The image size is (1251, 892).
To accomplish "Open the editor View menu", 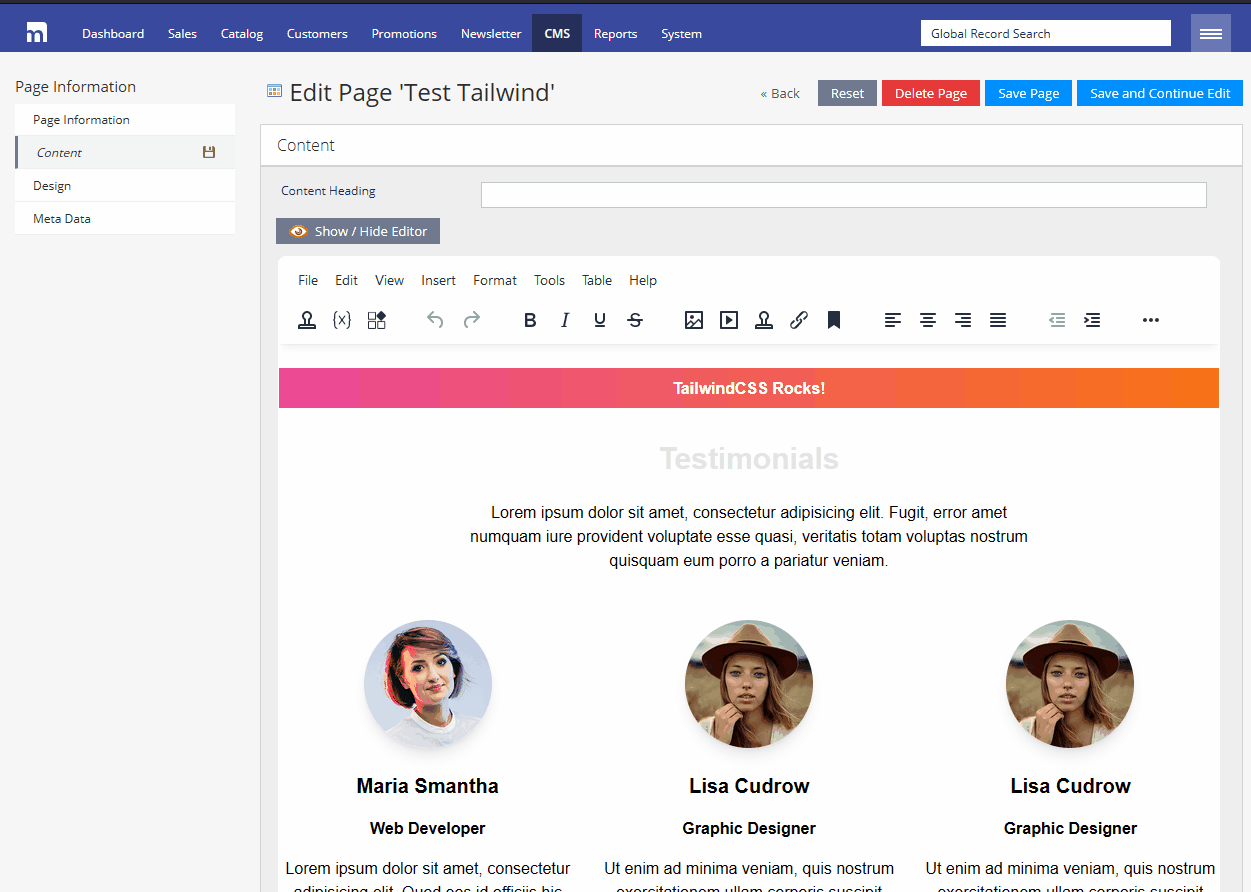I will pyautogui.click(x=390, y=280).
